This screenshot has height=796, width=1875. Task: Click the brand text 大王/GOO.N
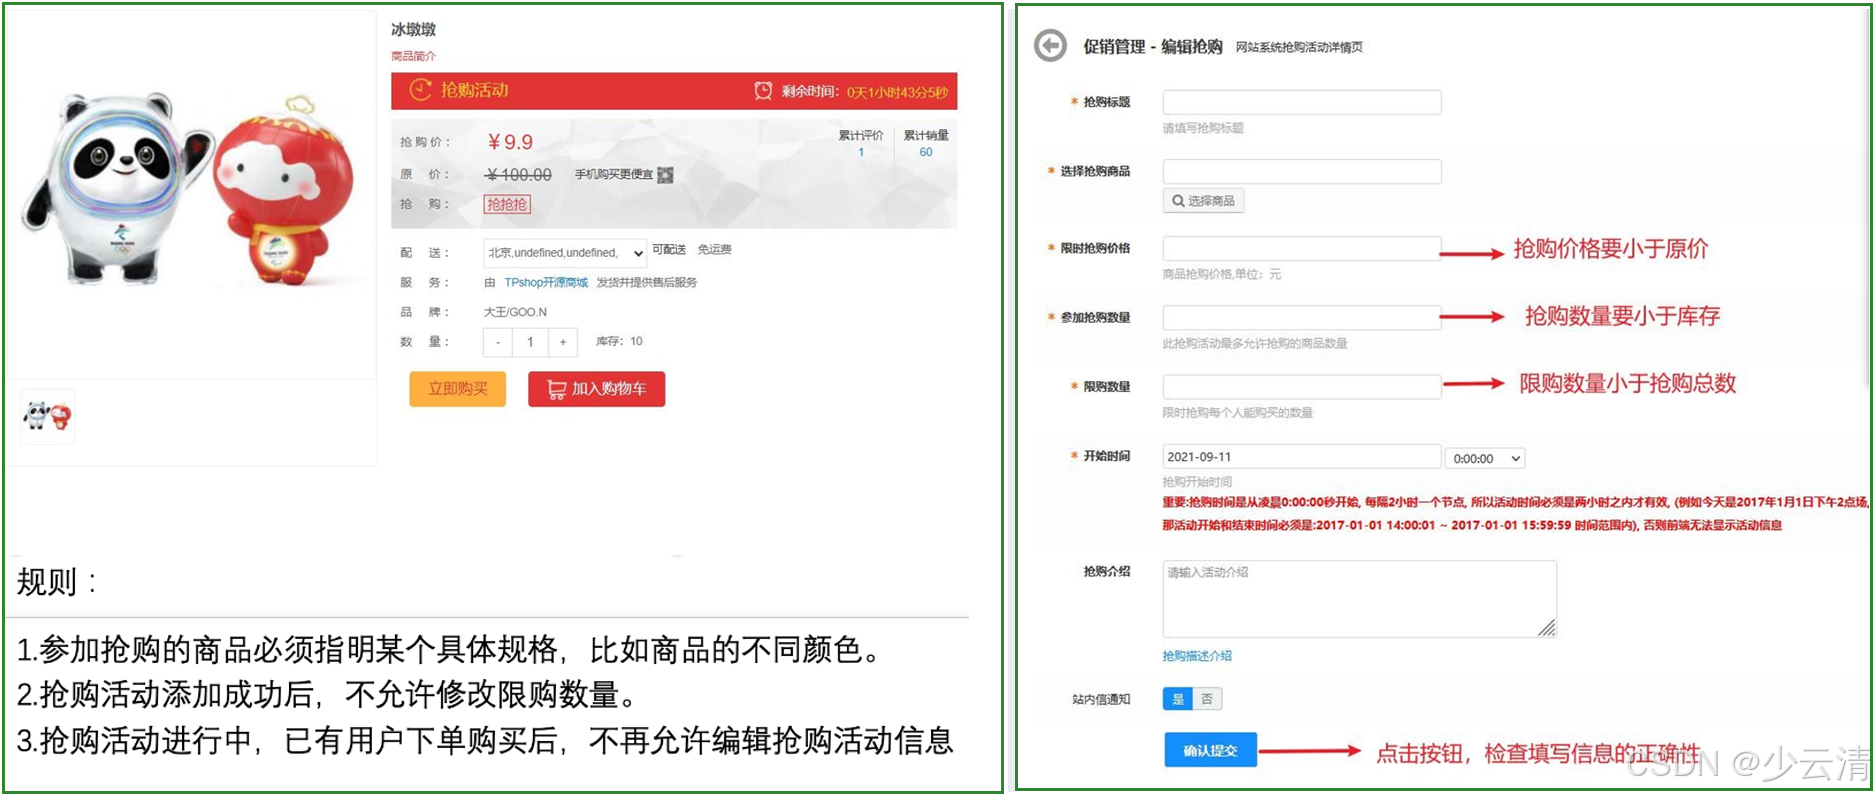coord(515,312)
